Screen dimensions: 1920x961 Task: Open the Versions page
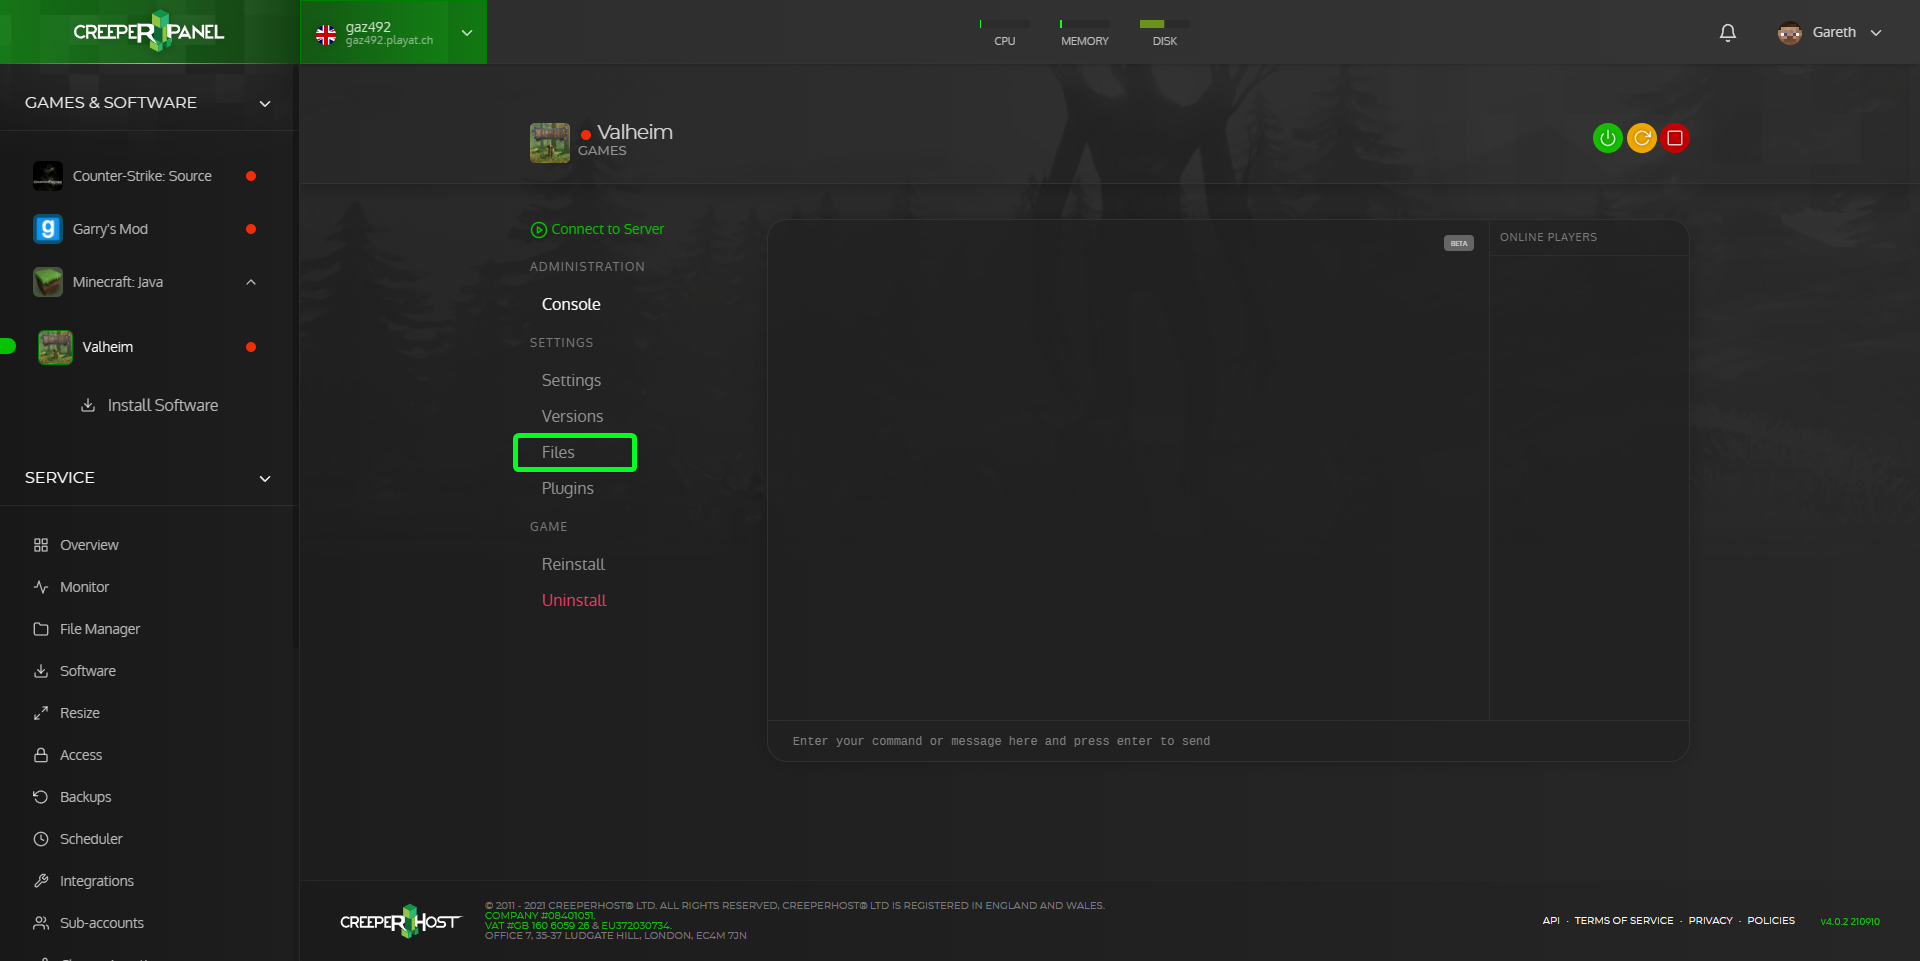coord(572,416)
